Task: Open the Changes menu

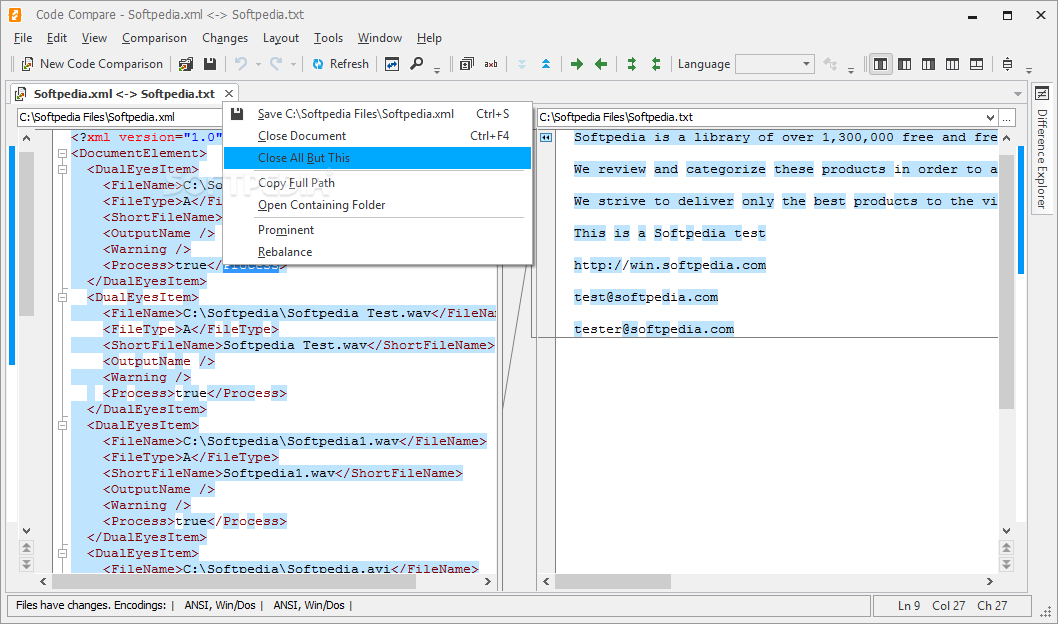Action: pyautogui.click(x=225, y=38)
